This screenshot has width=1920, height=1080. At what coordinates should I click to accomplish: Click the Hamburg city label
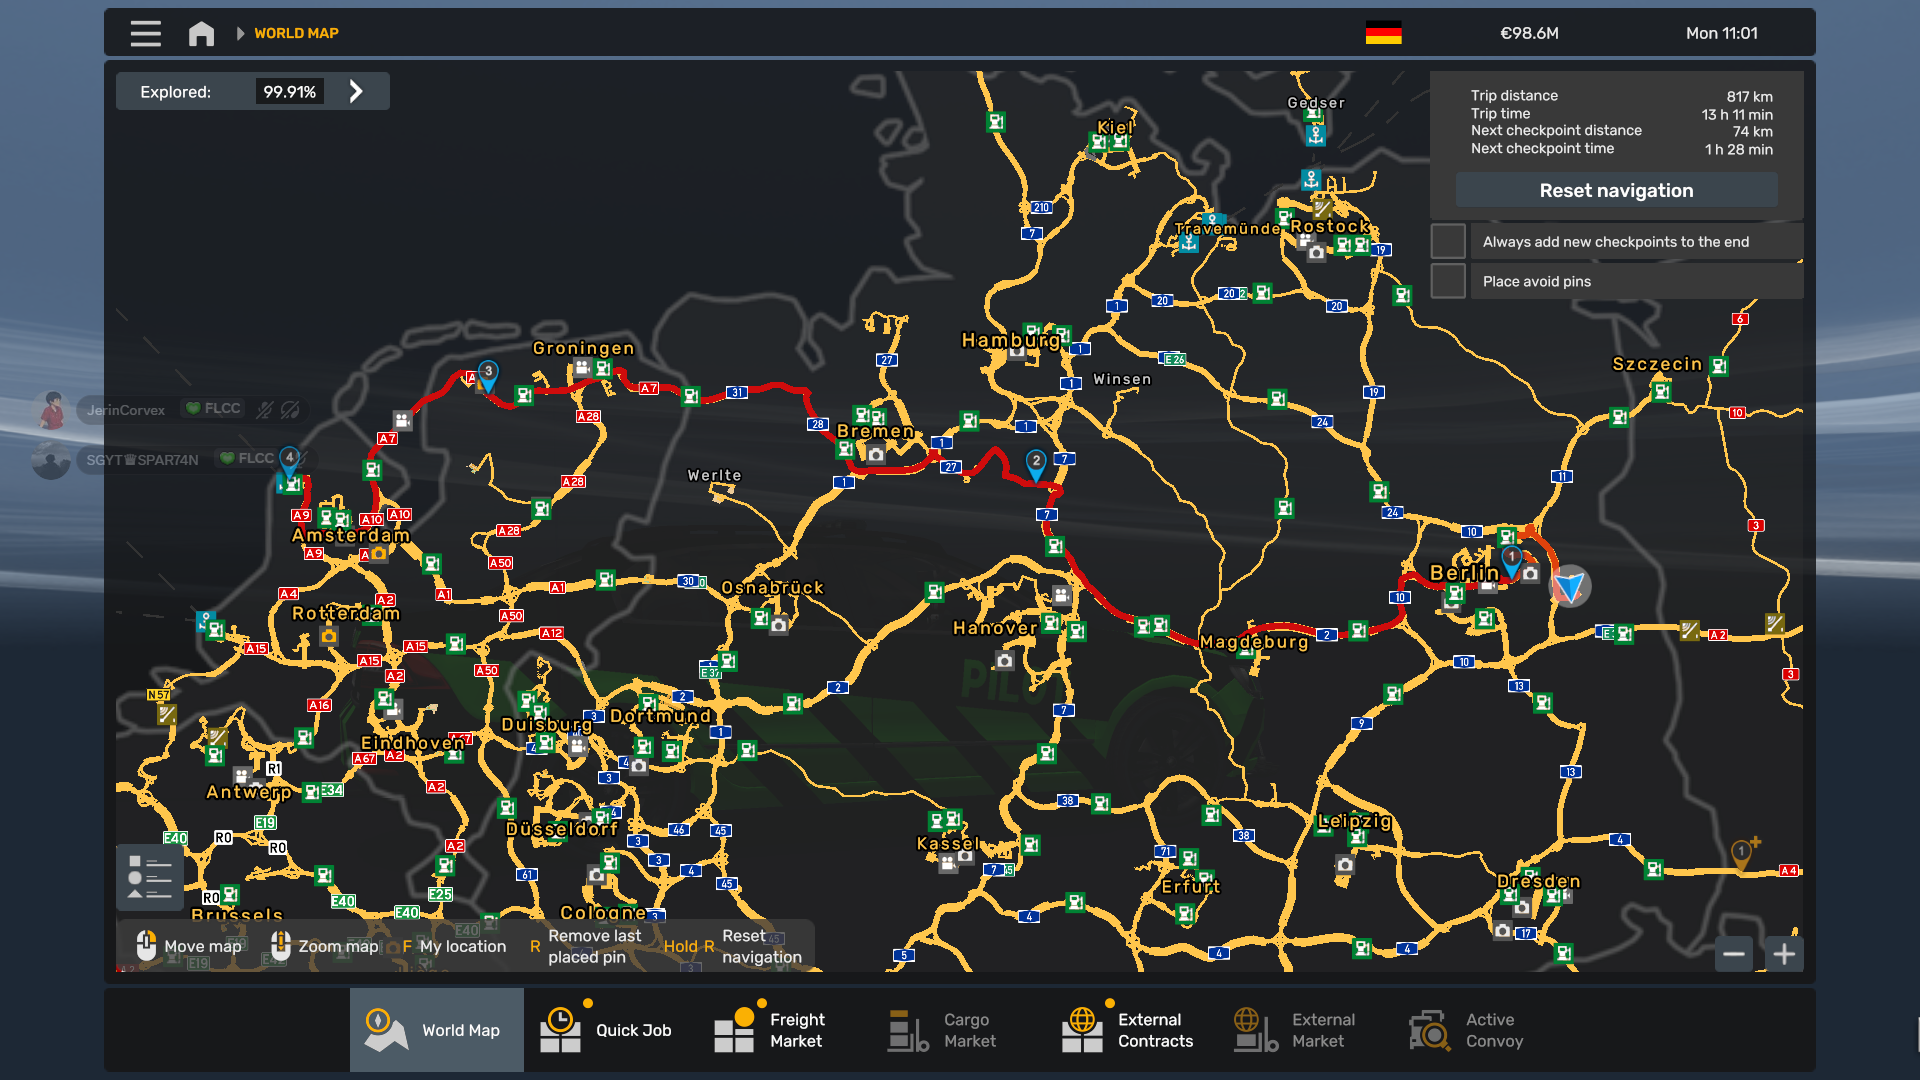1011,340
